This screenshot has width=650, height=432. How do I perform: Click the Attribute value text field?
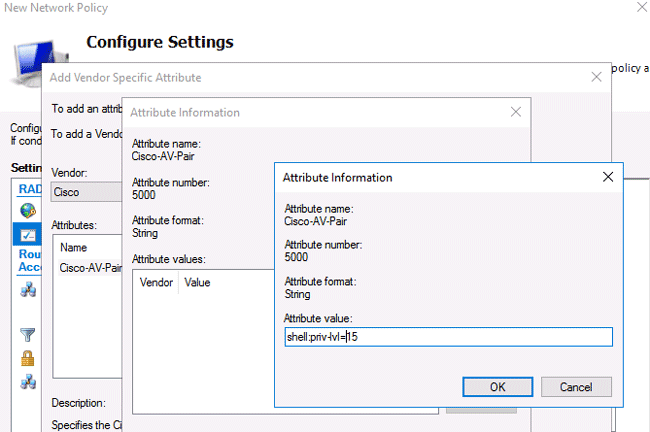point(447,337)
